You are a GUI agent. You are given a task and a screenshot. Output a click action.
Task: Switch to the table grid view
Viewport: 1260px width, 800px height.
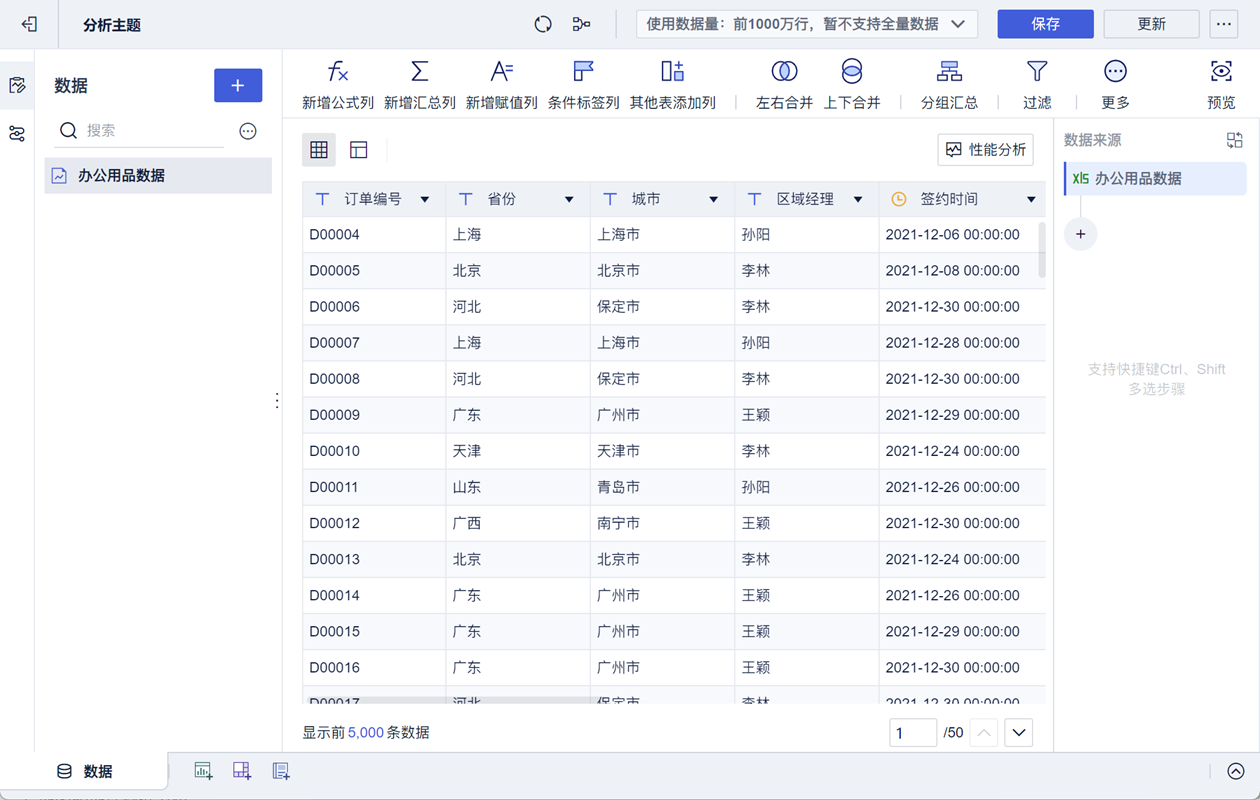tap(319, 150)
